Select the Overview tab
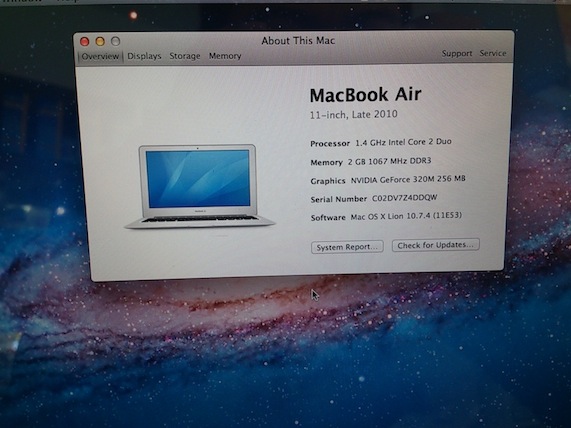Image resolution: width=571 pixels, height=428 pixels. point(100,56)
